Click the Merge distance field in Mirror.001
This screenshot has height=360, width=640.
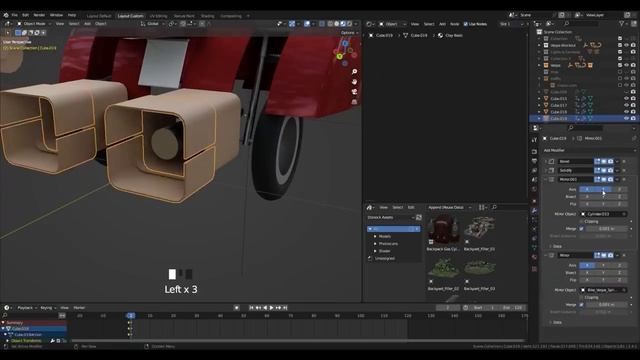(x=607, y=229)
